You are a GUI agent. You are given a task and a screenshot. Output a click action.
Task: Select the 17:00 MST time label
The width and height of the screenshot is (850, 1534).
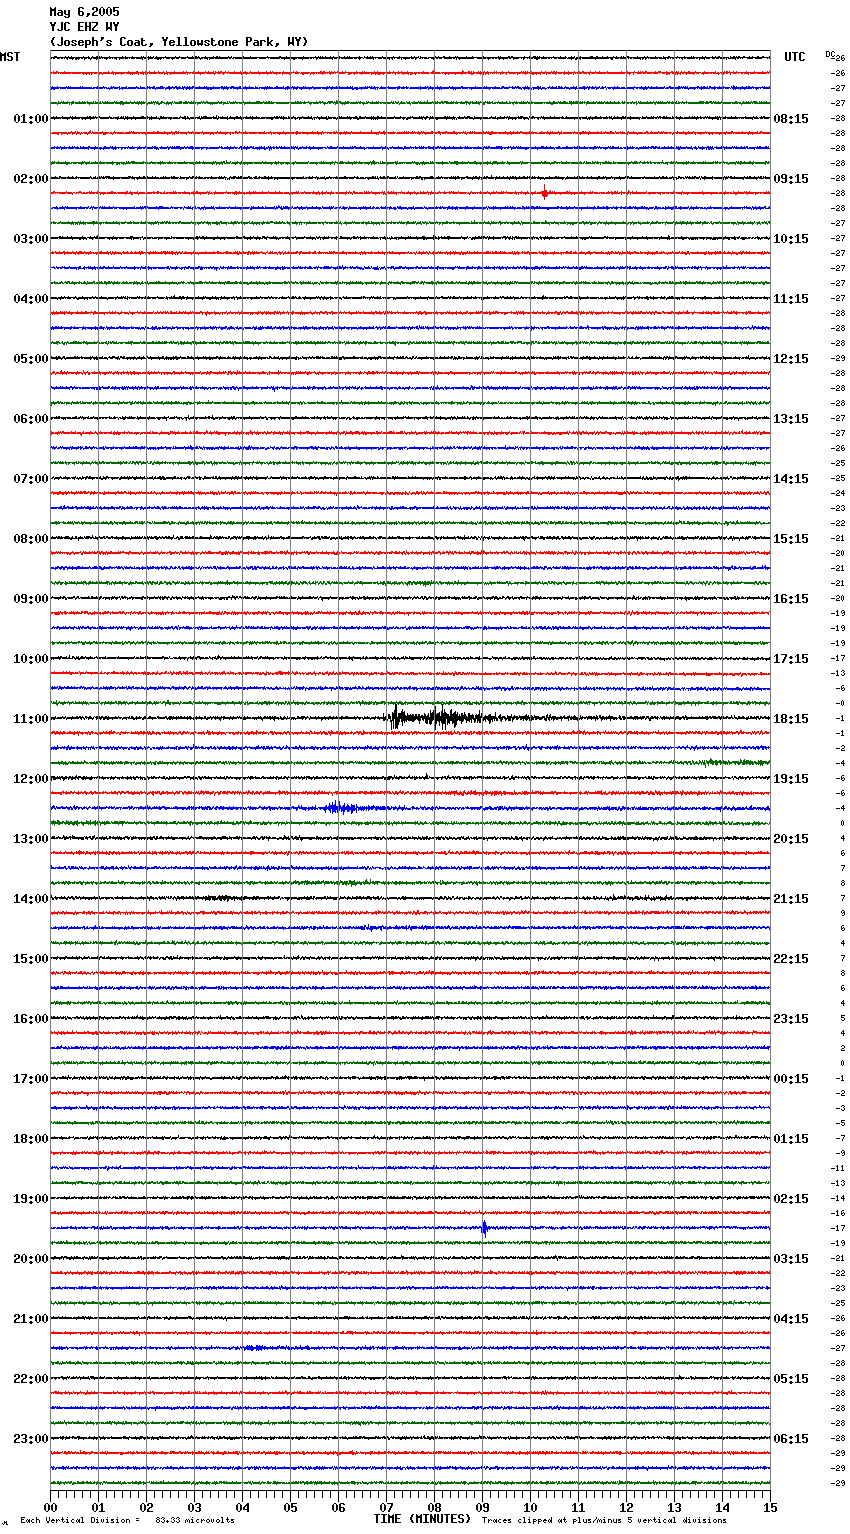coord(31,1079)
